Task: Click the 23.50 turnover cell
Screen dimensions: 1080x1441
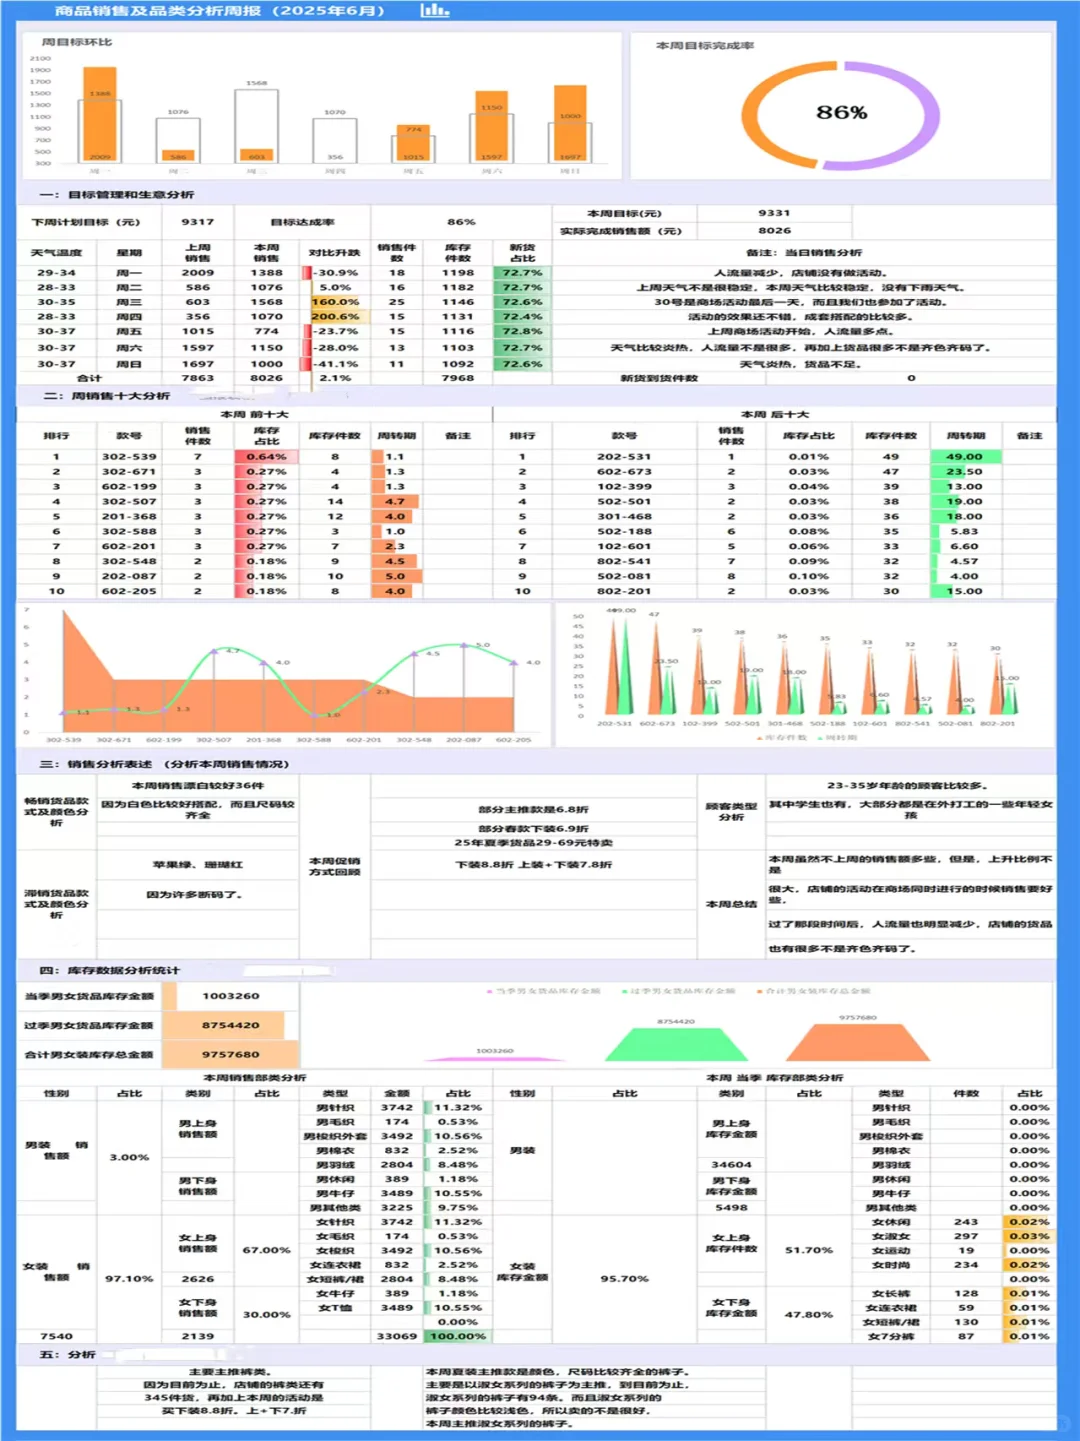Action: coord(965,472)
